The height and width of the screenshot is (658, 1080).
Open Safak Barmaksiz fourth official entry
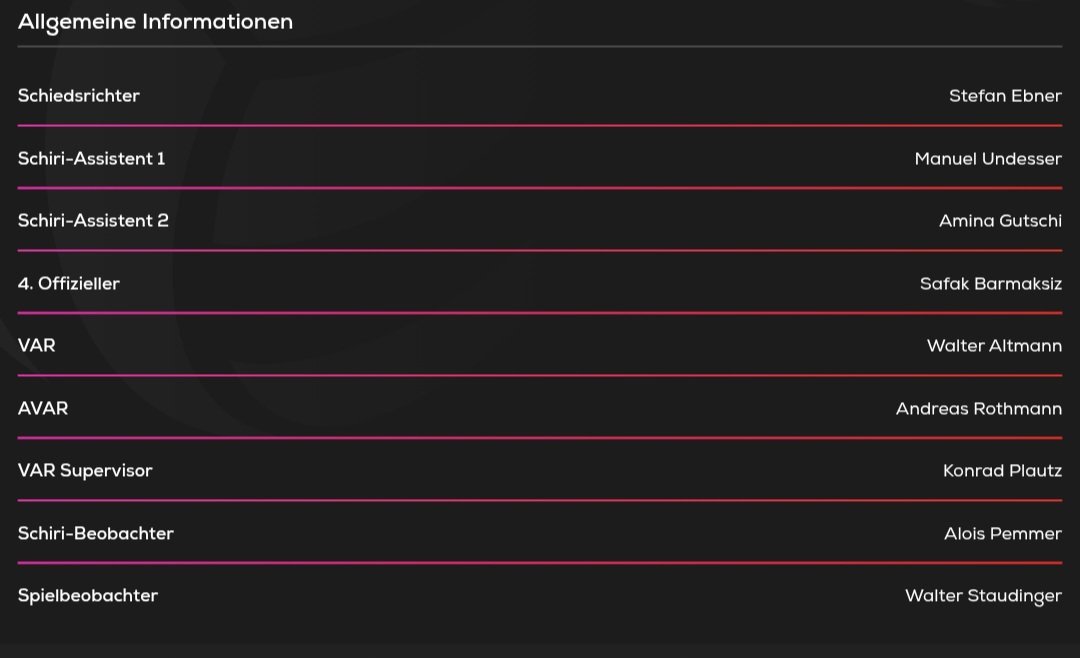coord(990,283)
